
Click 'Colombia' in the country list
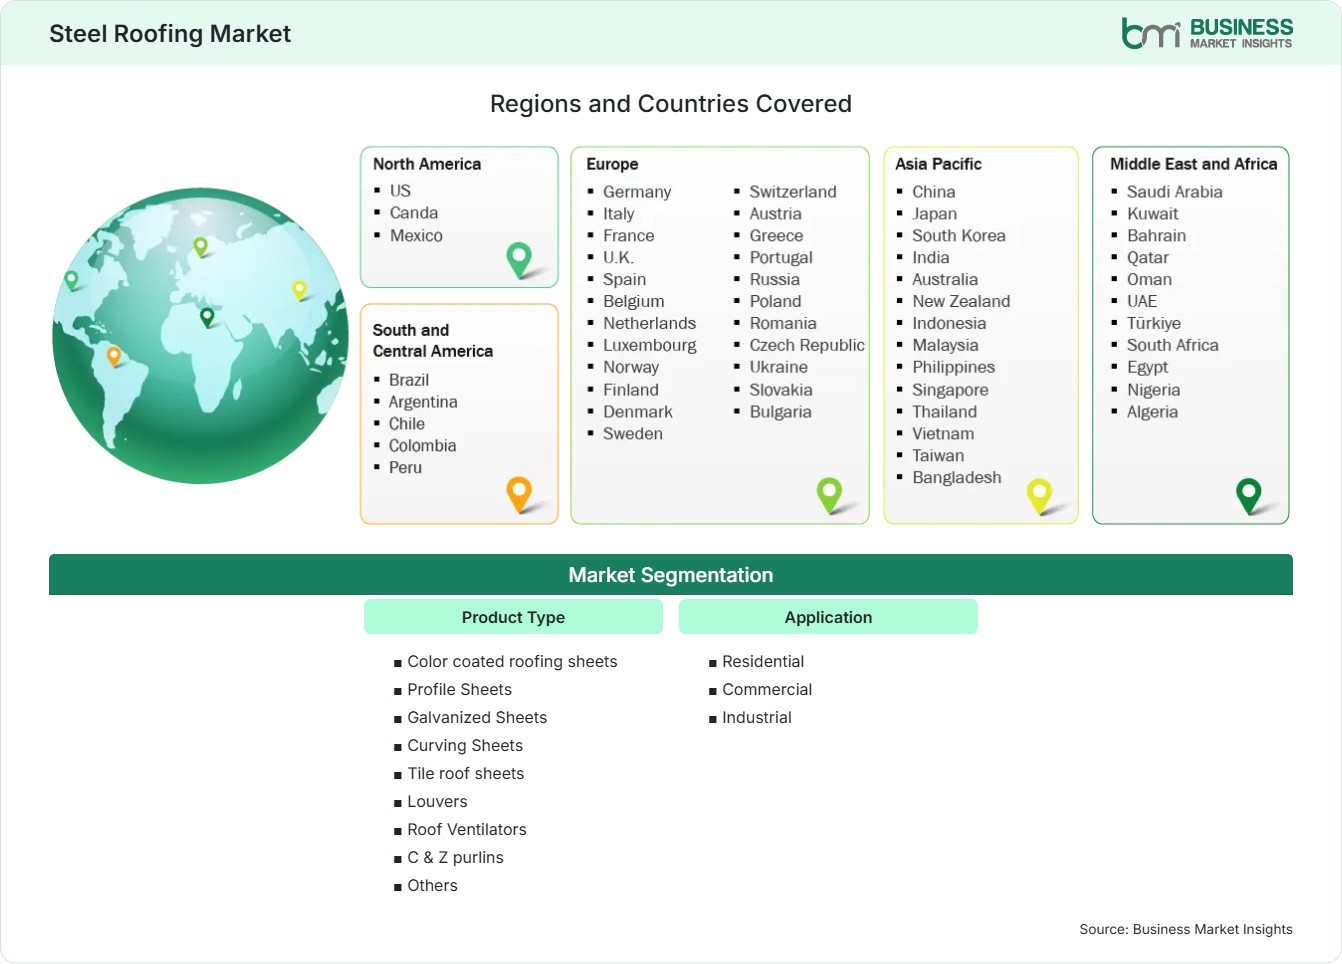point(422,446)
